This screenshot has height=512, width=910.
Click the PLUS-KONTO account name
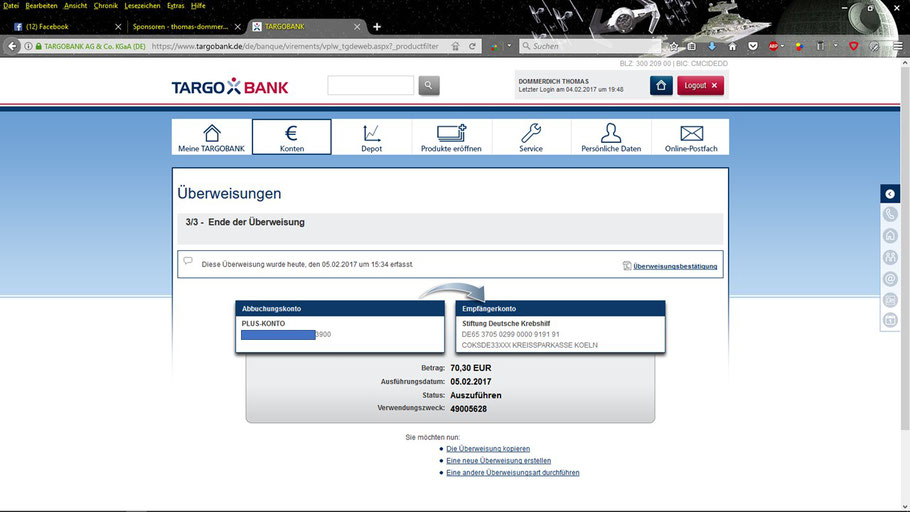point(263,323)
